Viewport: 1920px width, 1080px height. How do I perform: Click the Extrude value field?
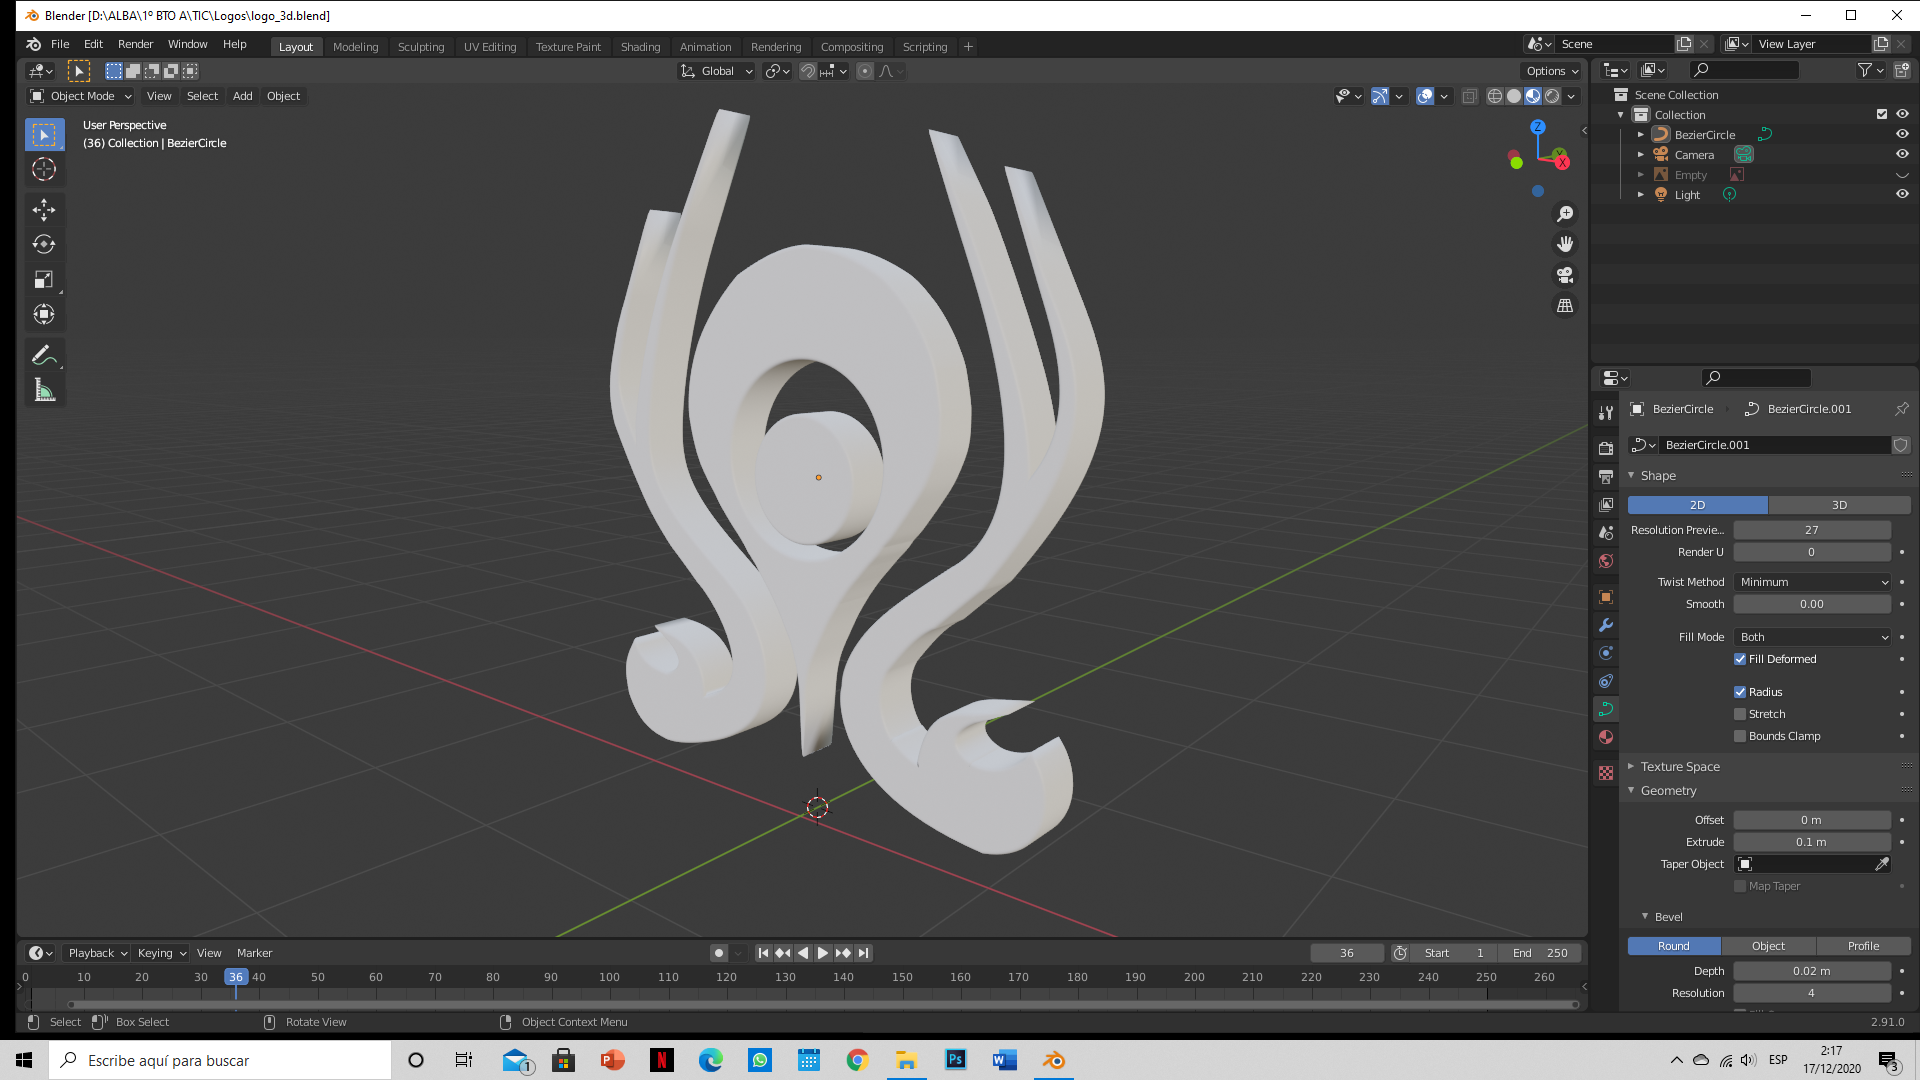1811,842
